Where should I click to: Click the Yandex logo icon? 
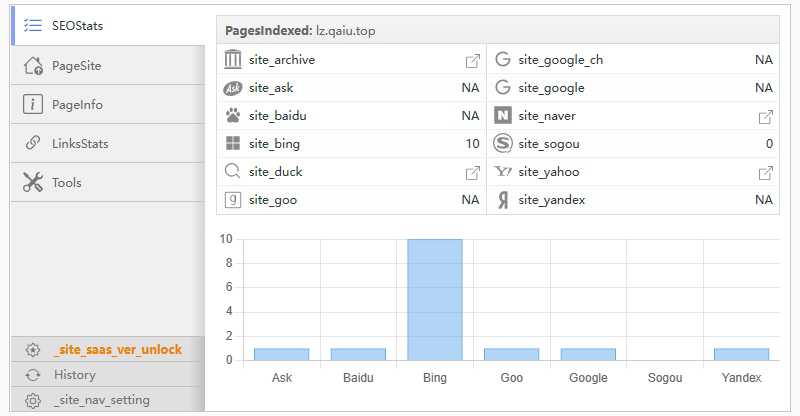pyautogui.click(x=503, y=200)
